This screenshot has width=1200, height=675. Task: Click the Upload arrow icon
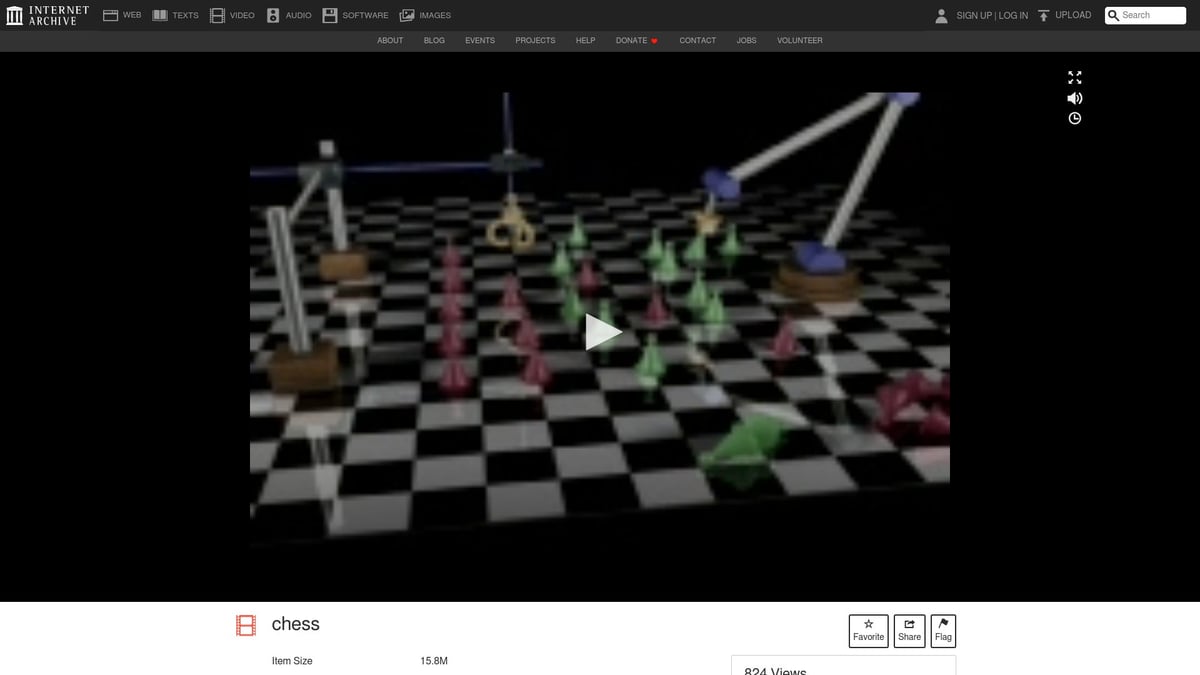(1044, 15)
